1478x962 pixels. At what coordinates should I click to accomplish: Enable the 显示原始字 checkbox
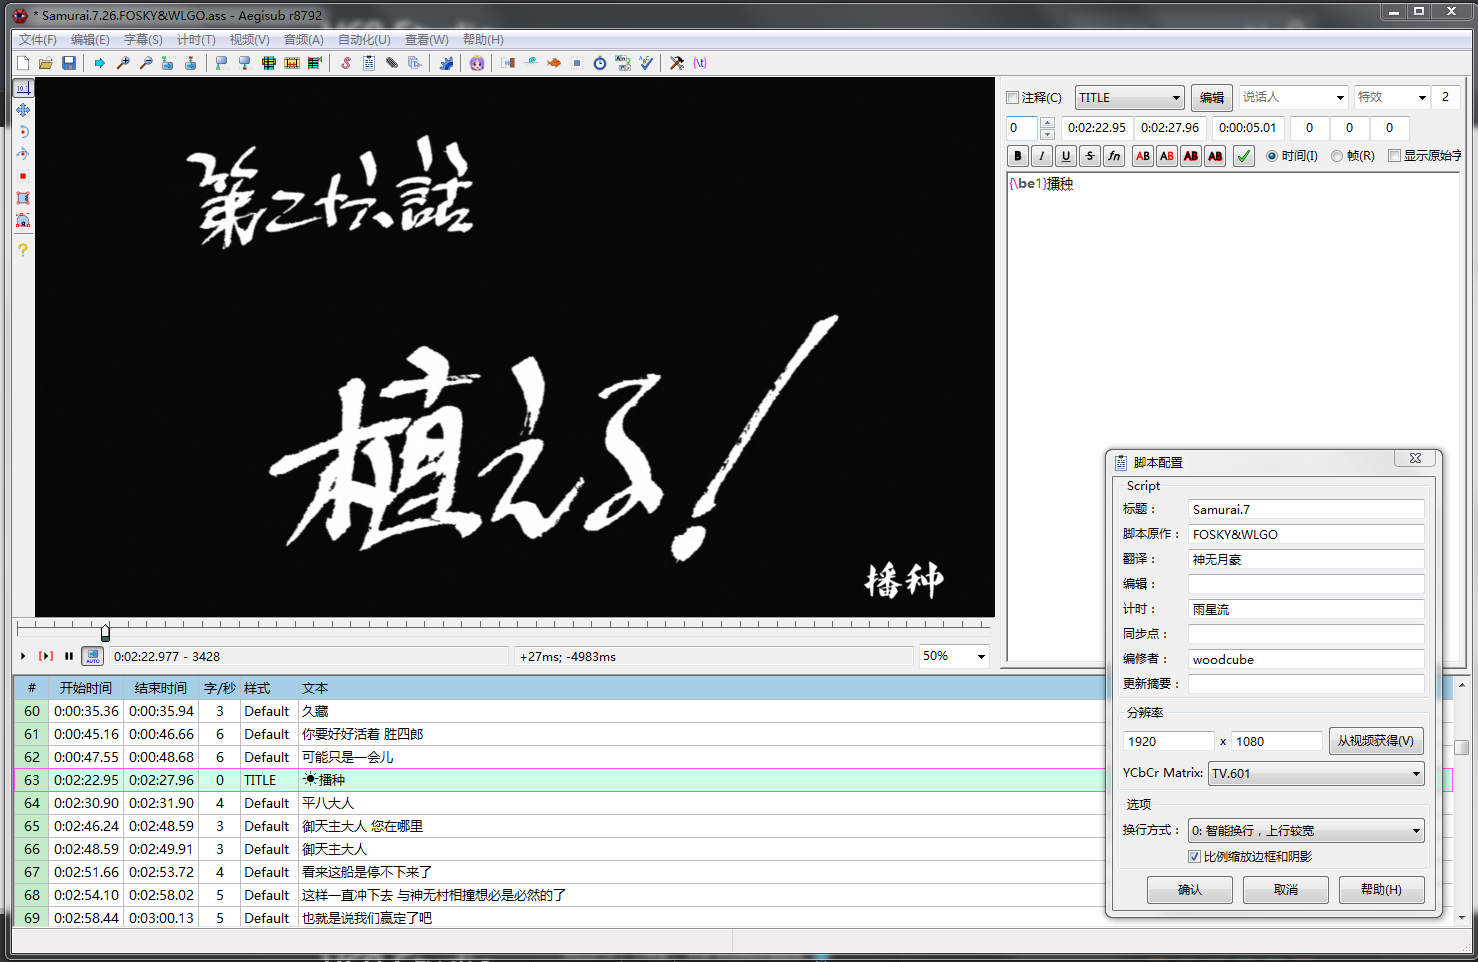1395,156
